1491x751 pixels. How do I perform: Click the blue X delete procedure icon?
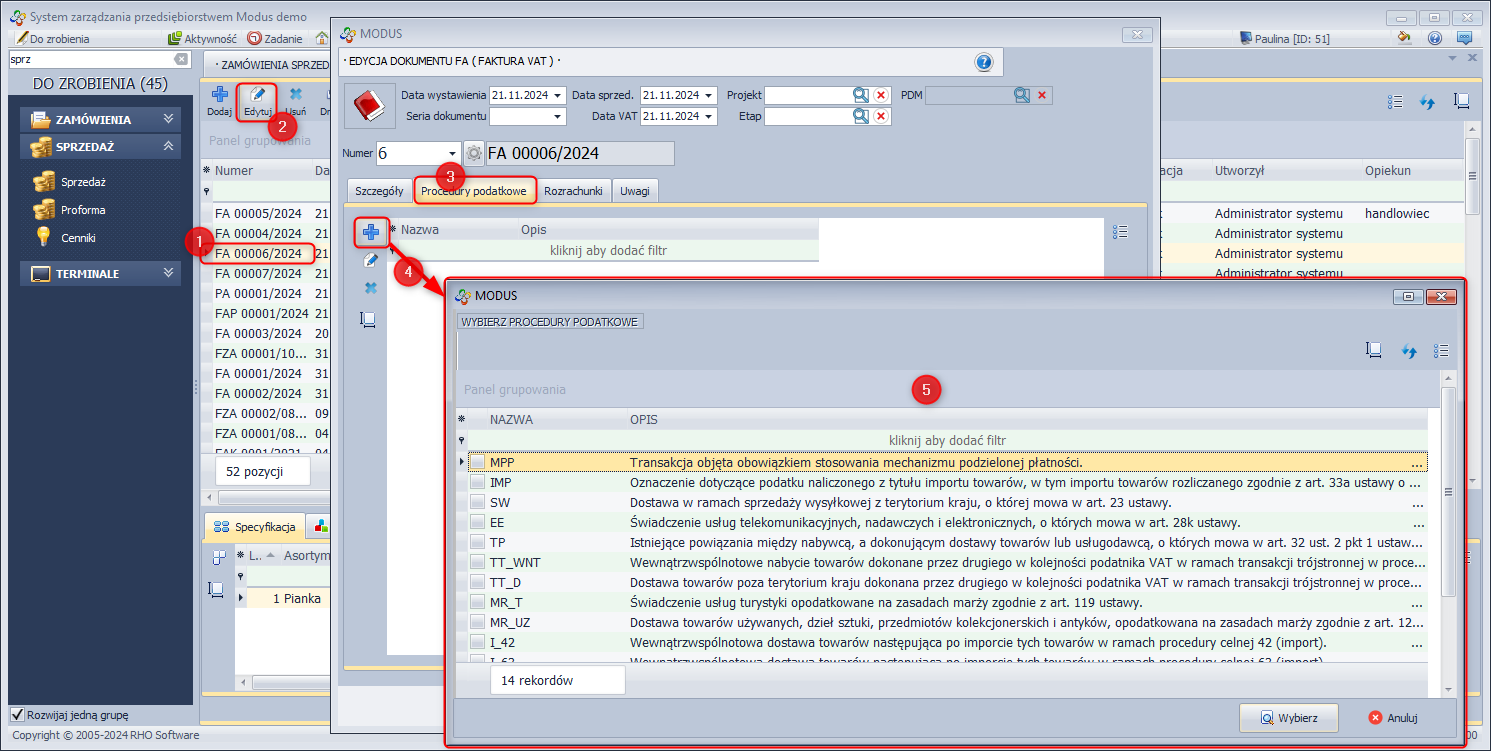click(x=370, y=288)
